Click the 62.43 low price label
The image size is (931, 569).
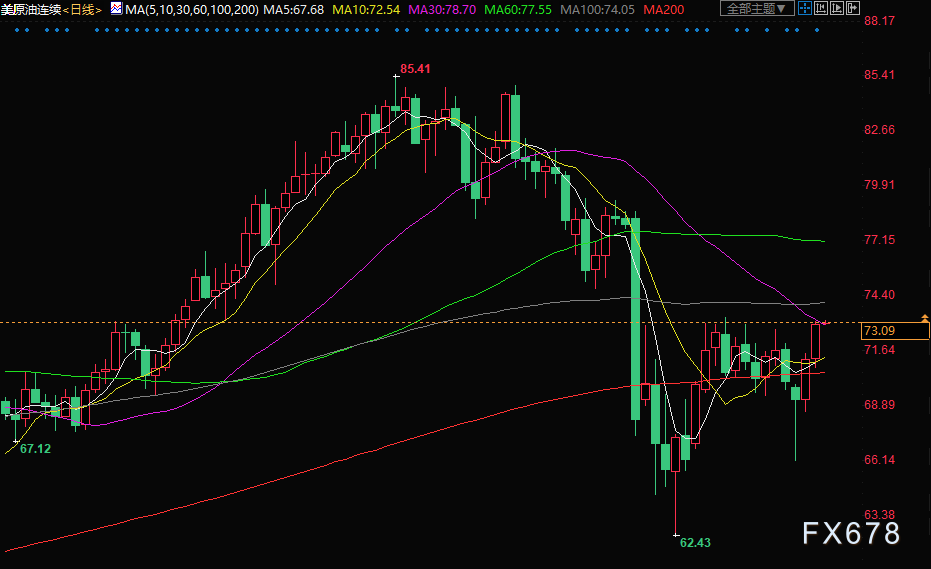695,542
